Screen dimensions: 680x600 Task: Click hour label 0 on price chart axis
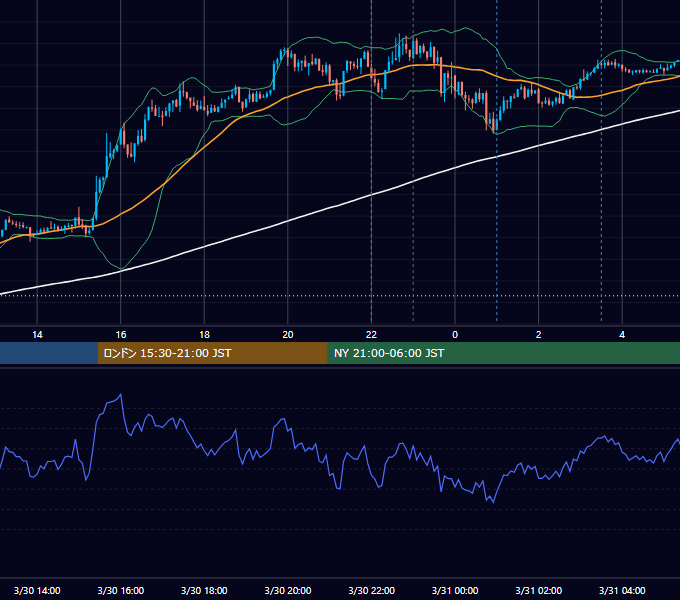click(x=455, y=335)
